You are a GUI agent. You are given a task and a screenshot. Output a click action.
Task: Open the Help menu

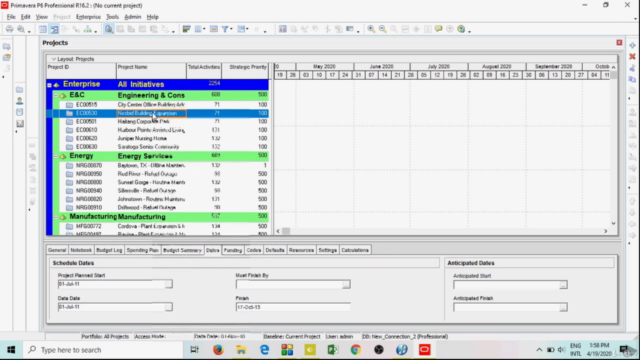tap(153, 17)
